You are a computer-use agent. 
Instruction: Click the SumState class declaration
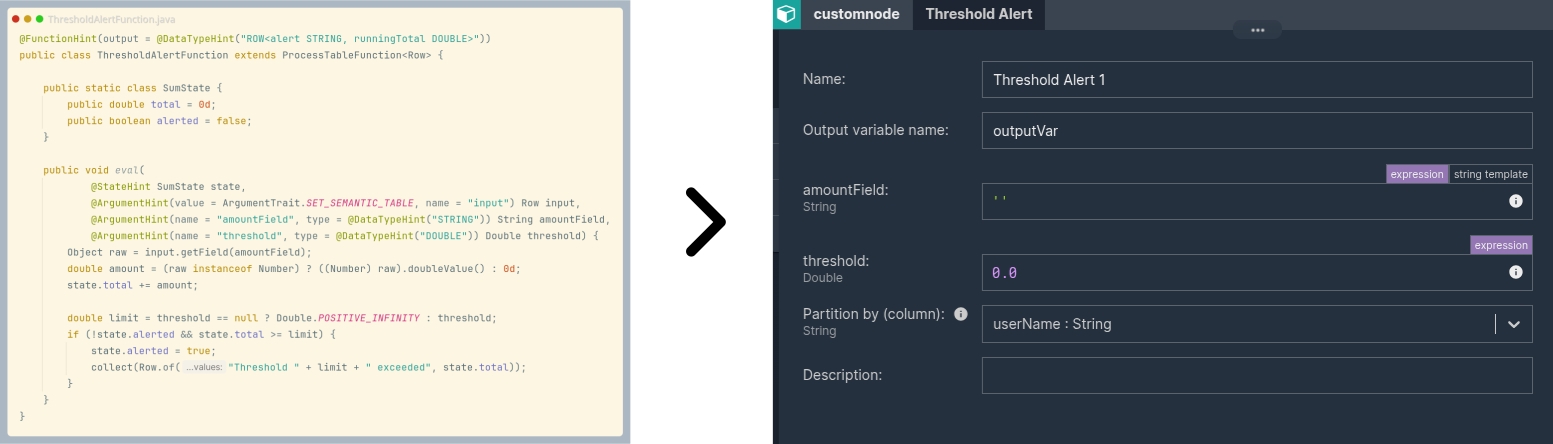(x=132, y=88)
